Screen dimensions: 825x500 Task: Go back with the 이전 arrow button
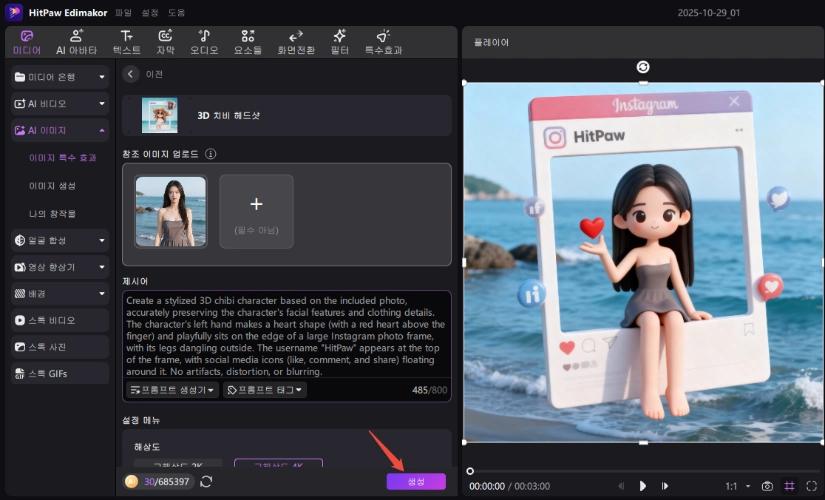[x=130, y=74]
